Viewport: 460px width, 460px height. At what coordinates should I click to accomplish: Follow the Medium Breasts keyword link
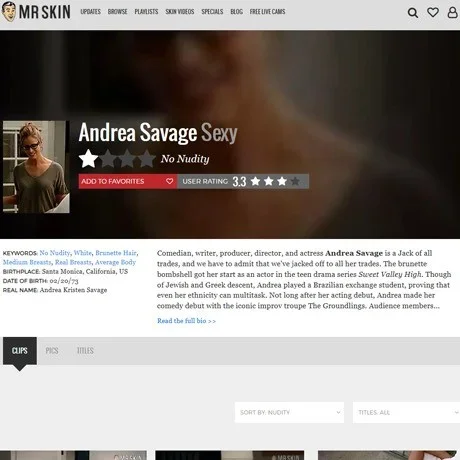(x=27, y=262)
